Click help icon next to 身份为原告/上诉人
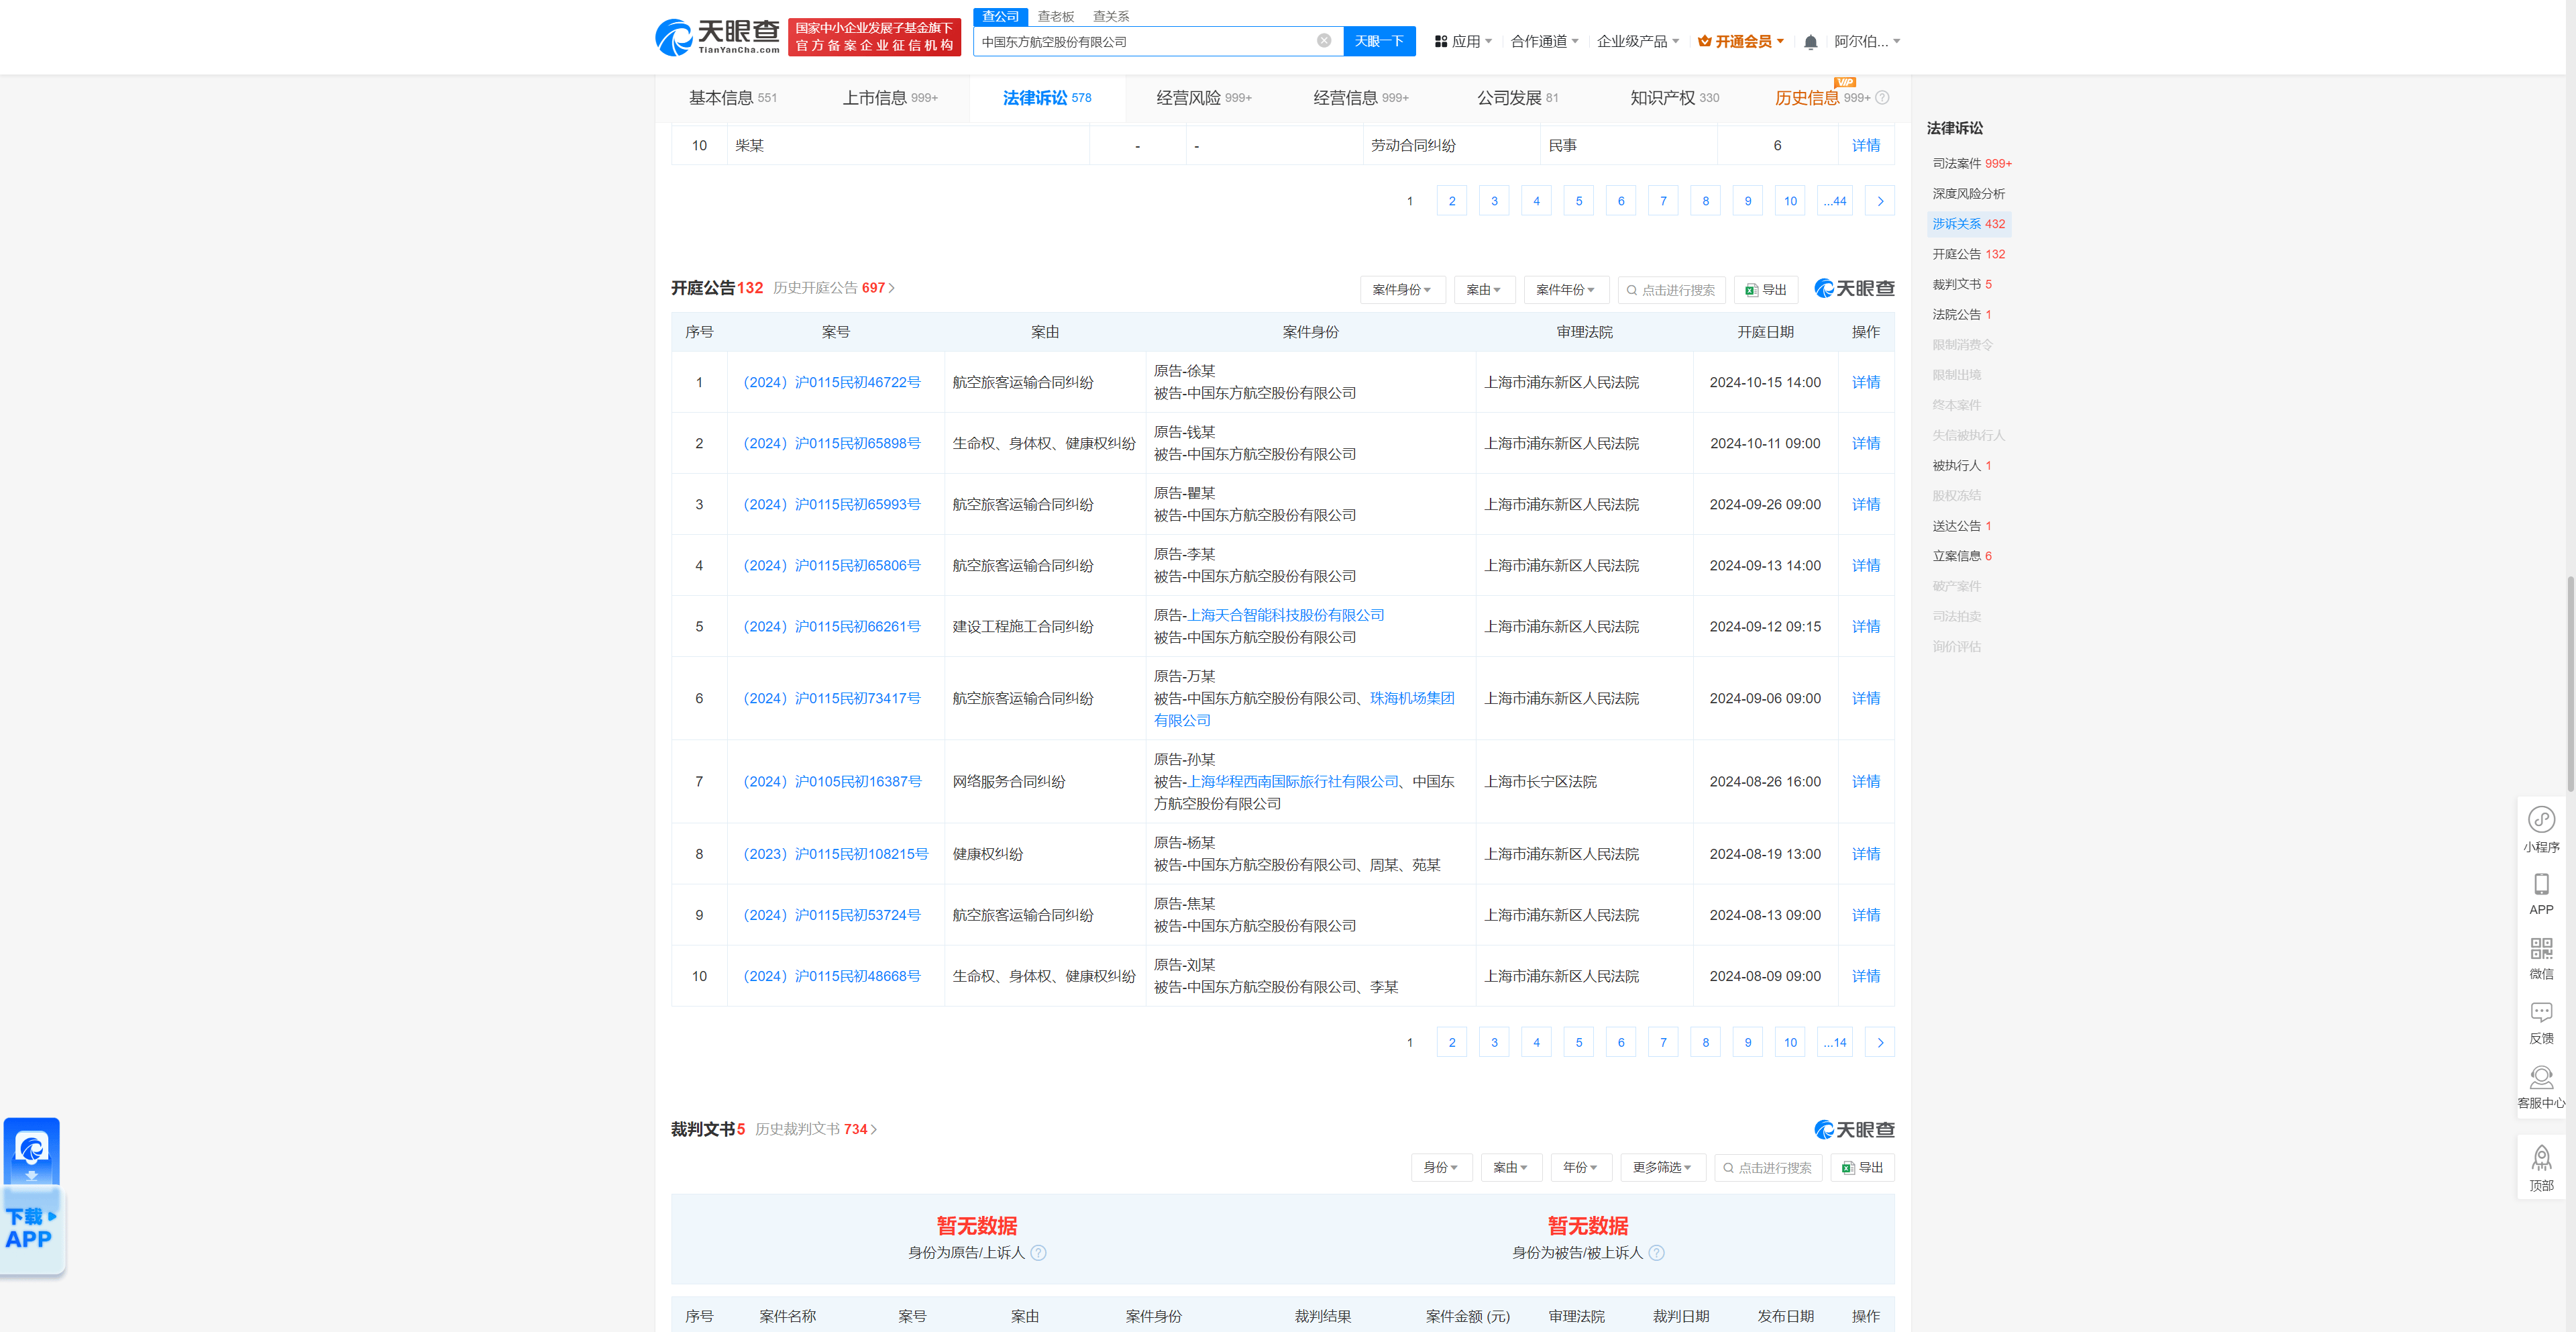 (1038, 1253)
